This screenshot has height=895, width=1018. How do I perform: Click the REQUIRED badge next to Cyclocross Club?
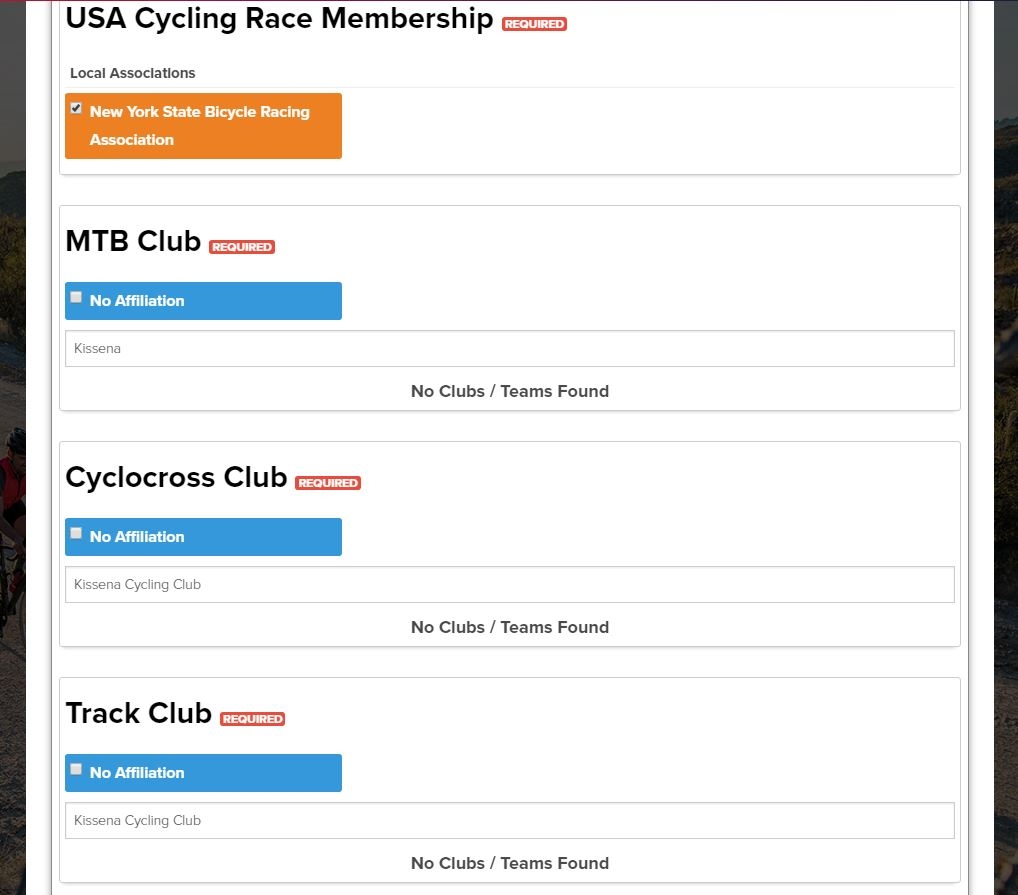[328, 483]
